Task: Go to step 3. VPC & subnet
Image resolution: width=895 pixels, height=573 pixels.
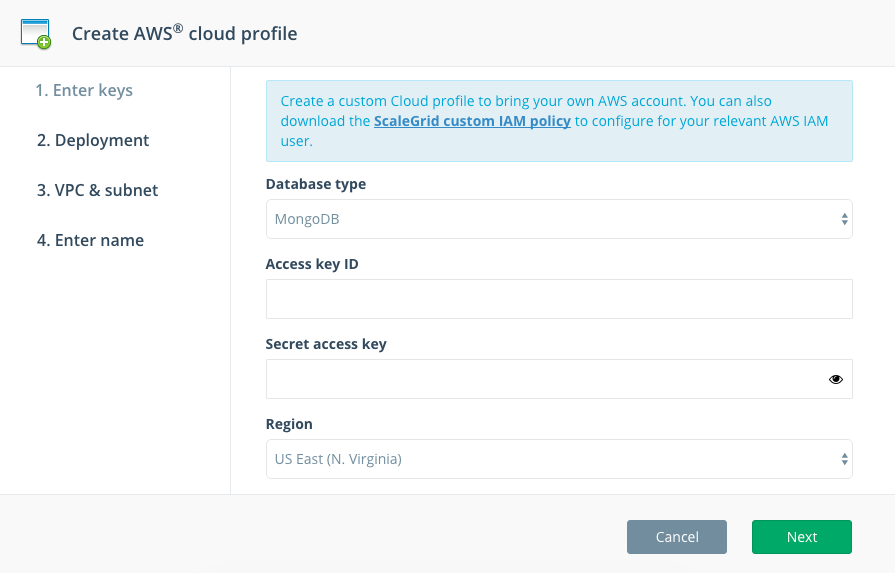Action: (97, 190)
